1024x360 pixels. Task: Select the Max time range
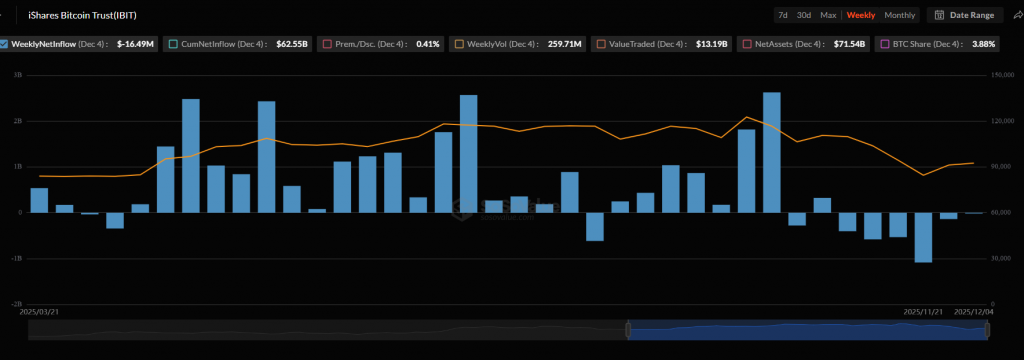(828, 15)
